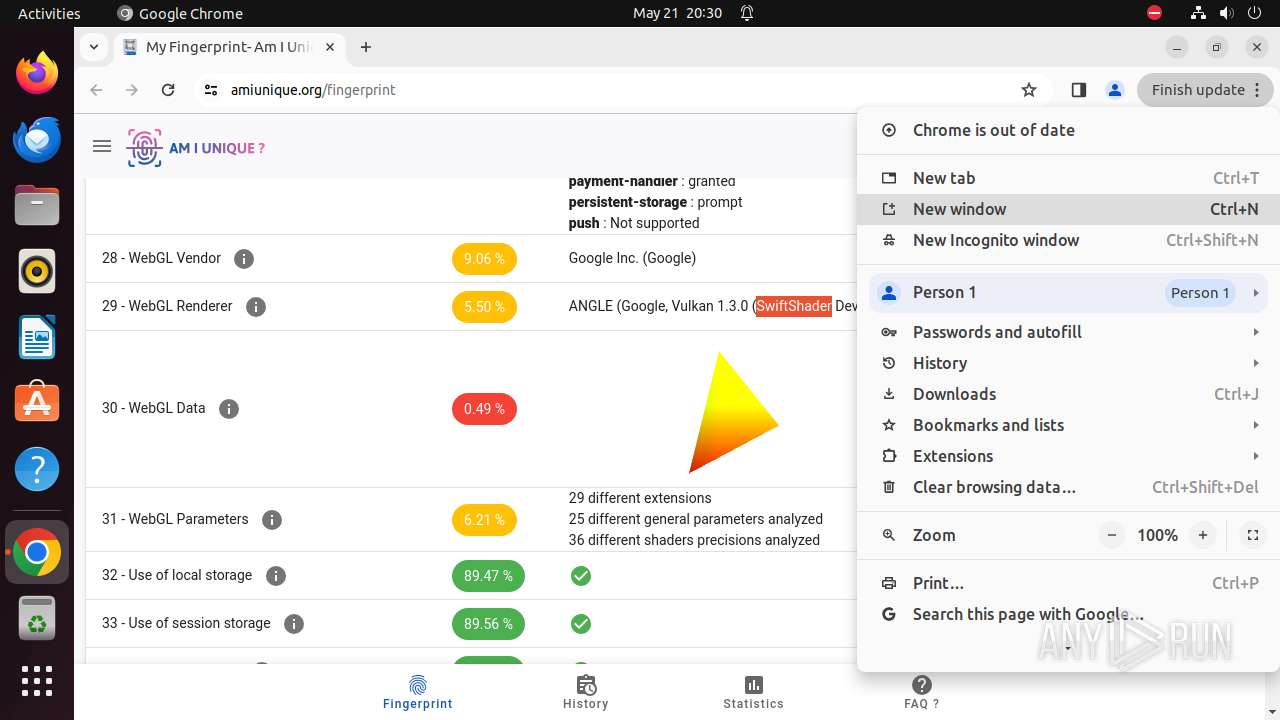Switch to the Statistics bottom tab

point(753,692)
